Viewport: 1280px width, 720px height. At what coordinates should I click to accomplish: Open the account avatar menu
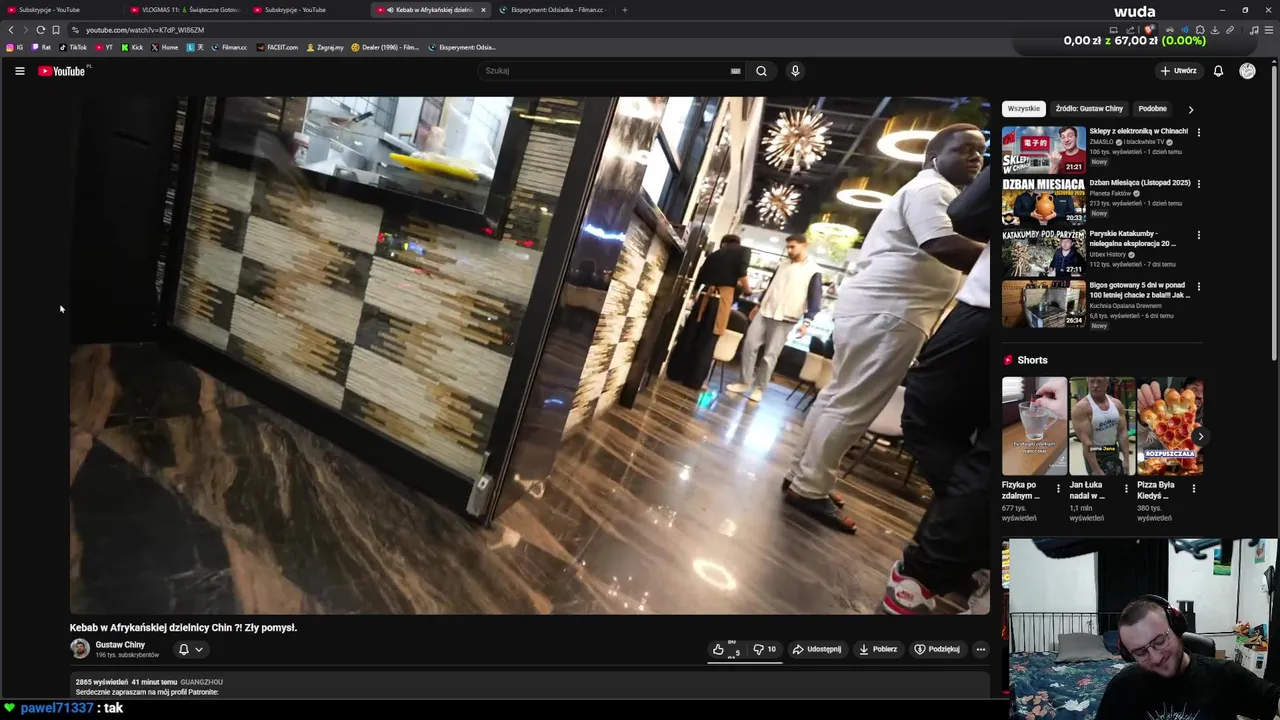pyautogui.click(x=1247, y=71)
